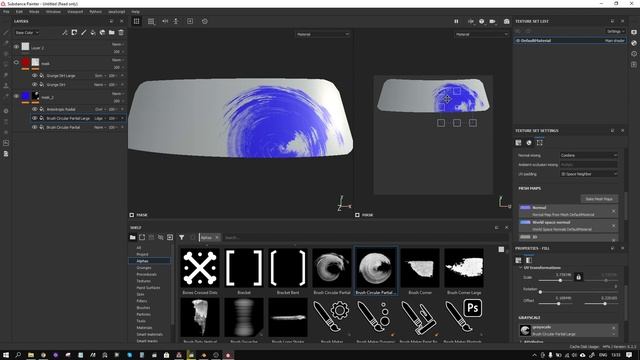
Task: Open blend mode dropdown of Grunge Dirt Large
Action: (100, 76)
